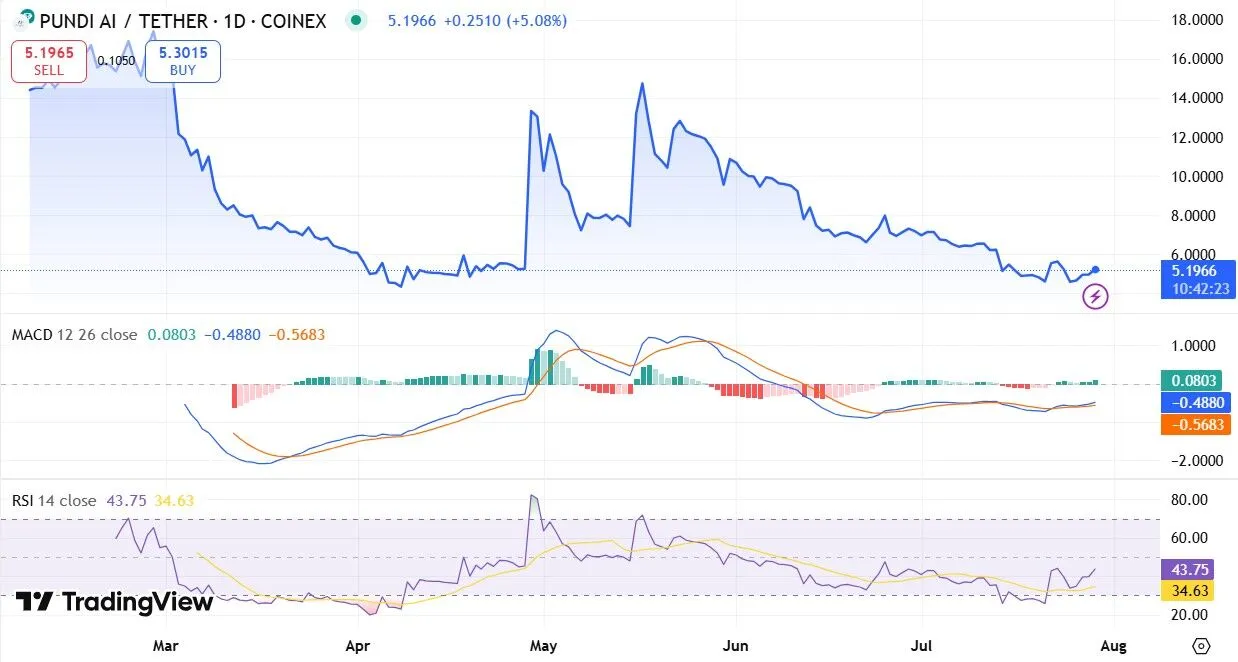Click the May label on time axis
Image resolution: width=1238 pixels, height=662 pixels.
543,646
